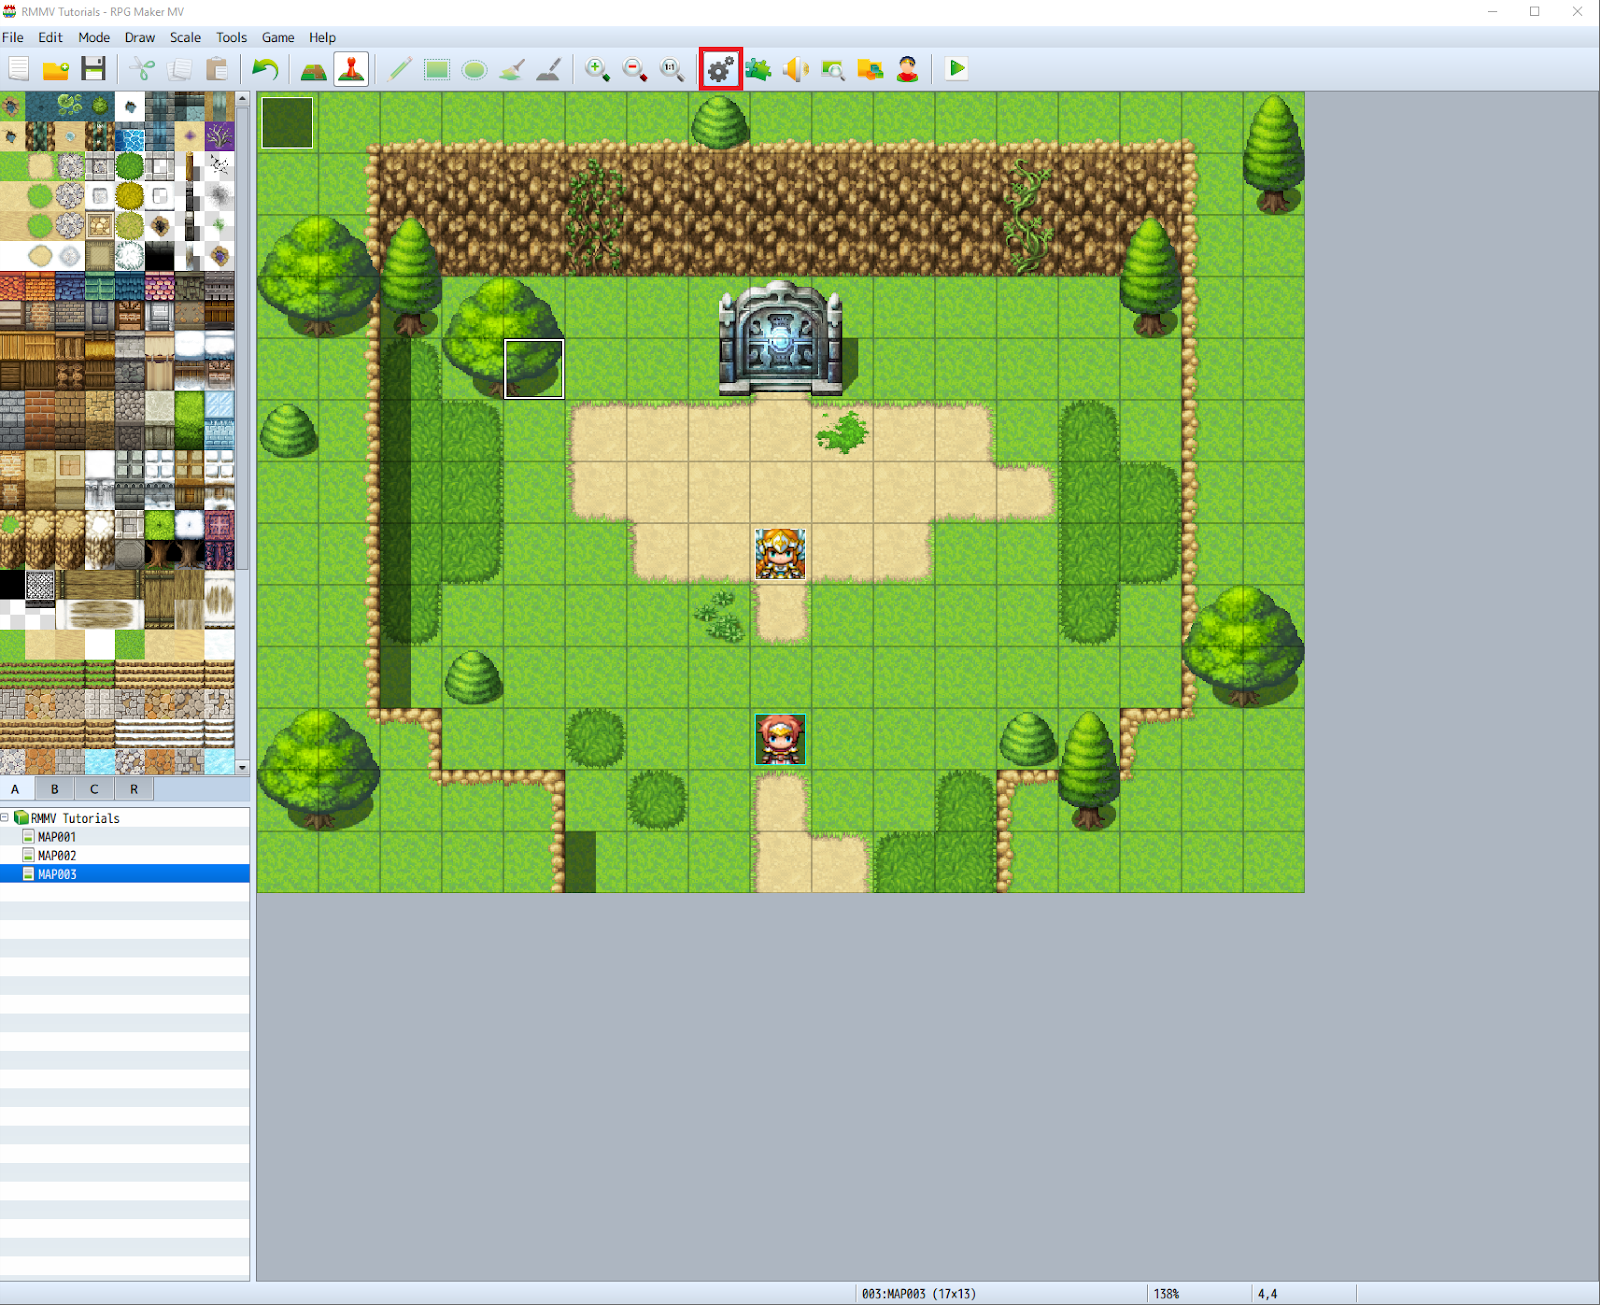Zoom out of the map
This screenshot has width=1600, height=1305.
(635, 69)
